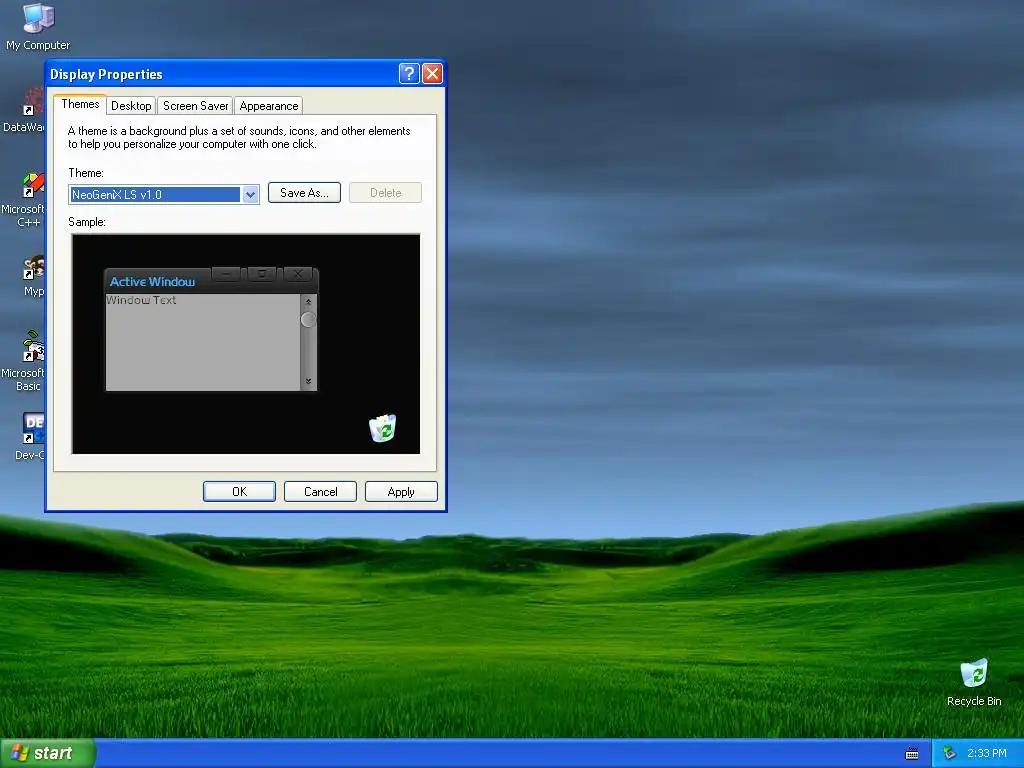Image resolution: width=1024 pixels, height=768 pixels.
Task: Click the Recycle Bin in the sample preview
Action: pos(383,428)
